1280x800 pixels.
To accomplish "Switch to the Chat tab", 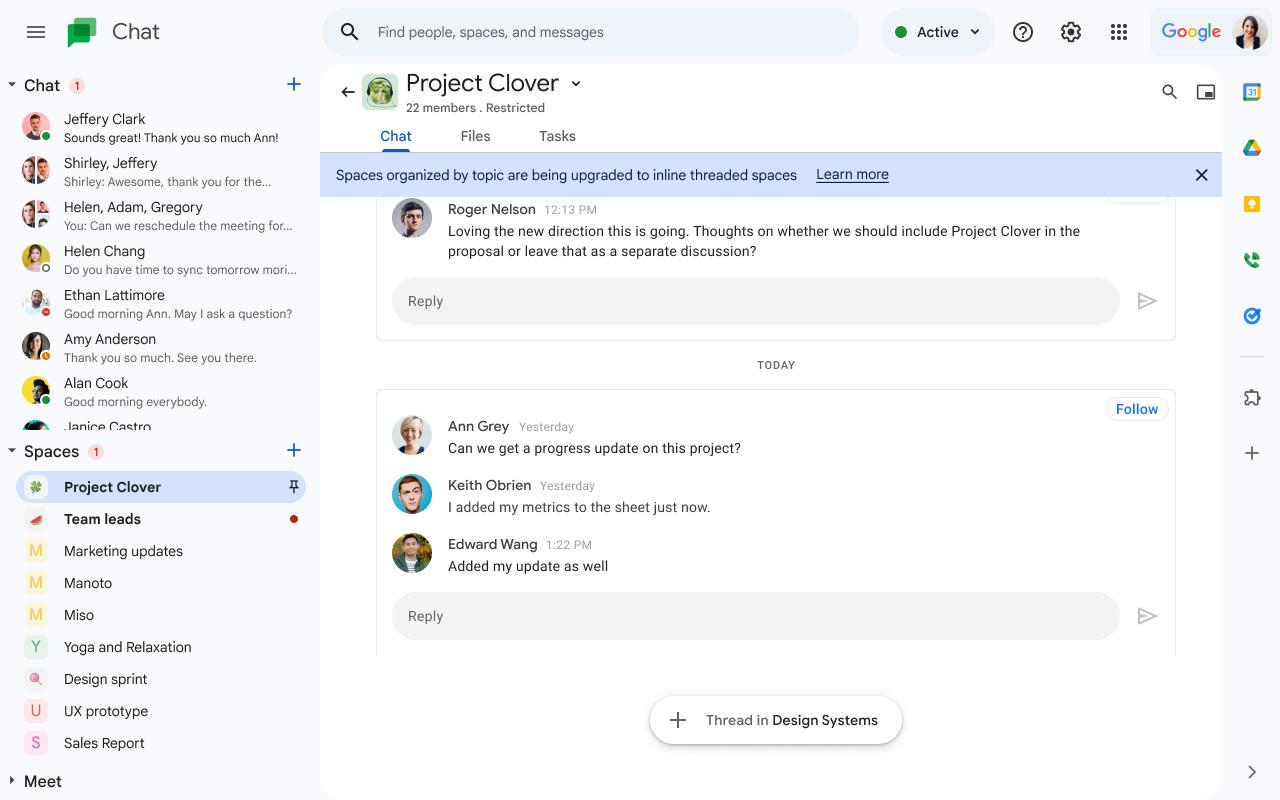I will [x=396, y=136].
